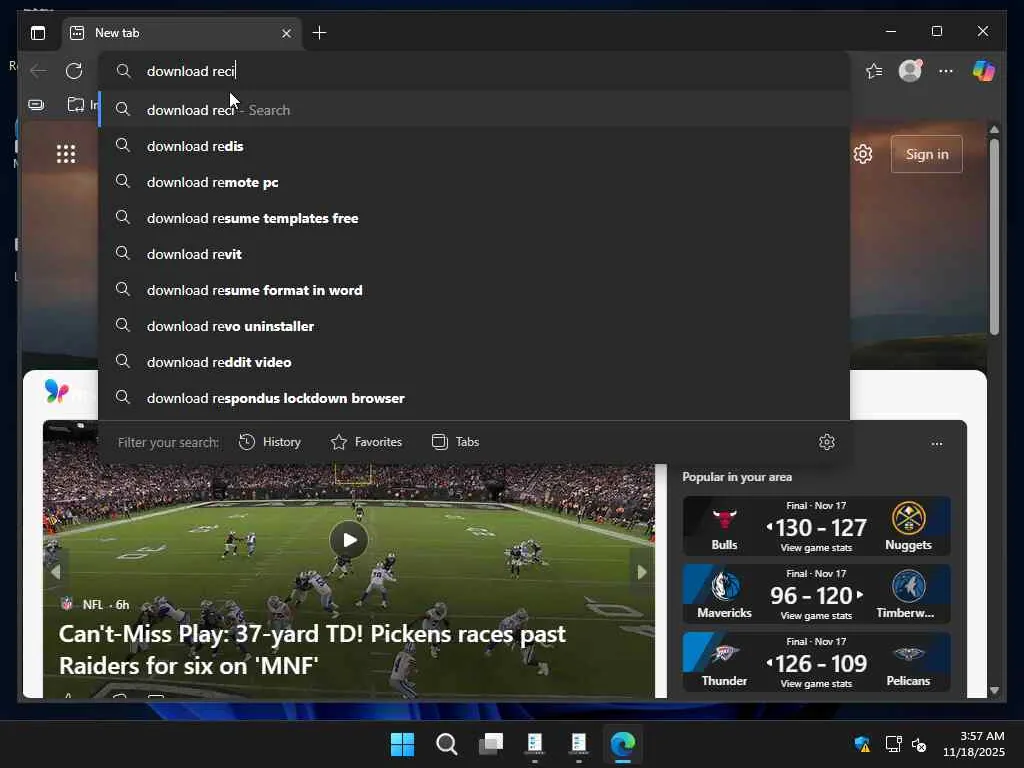Open the network display tray icon

point(893,744)
